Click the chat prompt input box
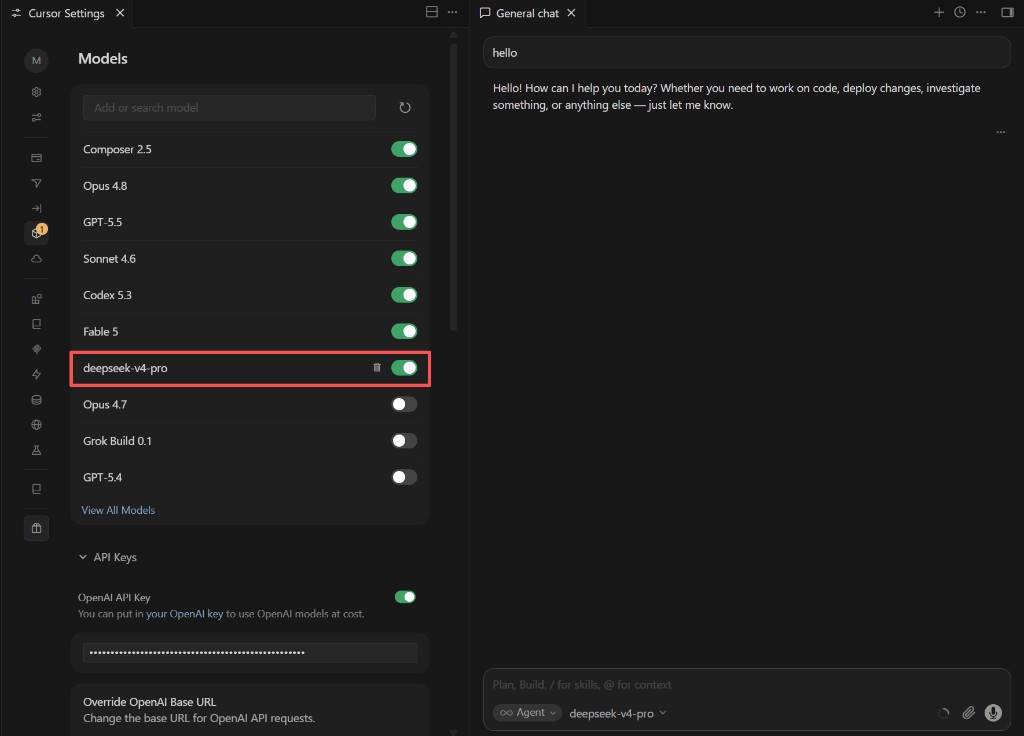This screenshot has width=1024, height=736. click(746, 684)
